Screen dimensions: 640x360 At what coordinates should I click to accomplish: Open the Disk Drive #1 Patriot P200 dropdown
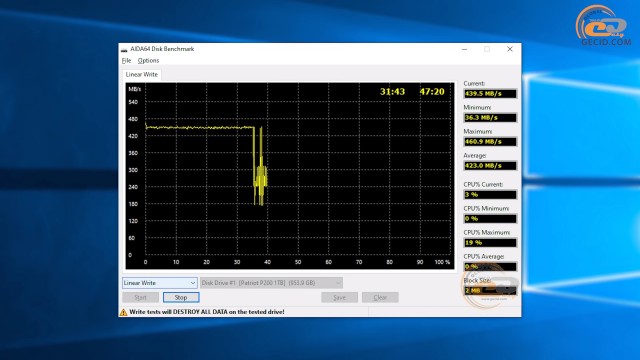[271, 282]
